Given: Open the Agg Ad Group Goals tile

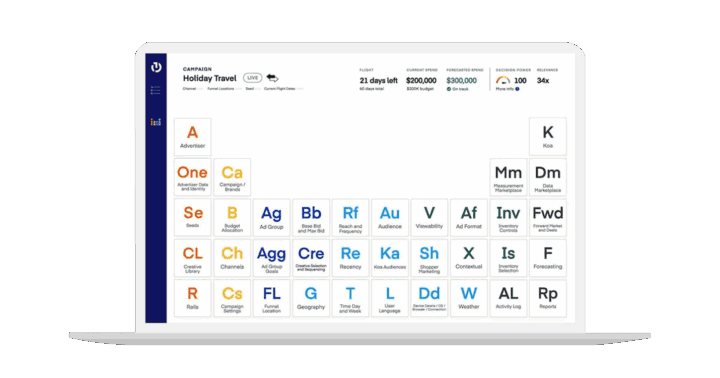Looking at the screenshot, I should coord(271,258).
